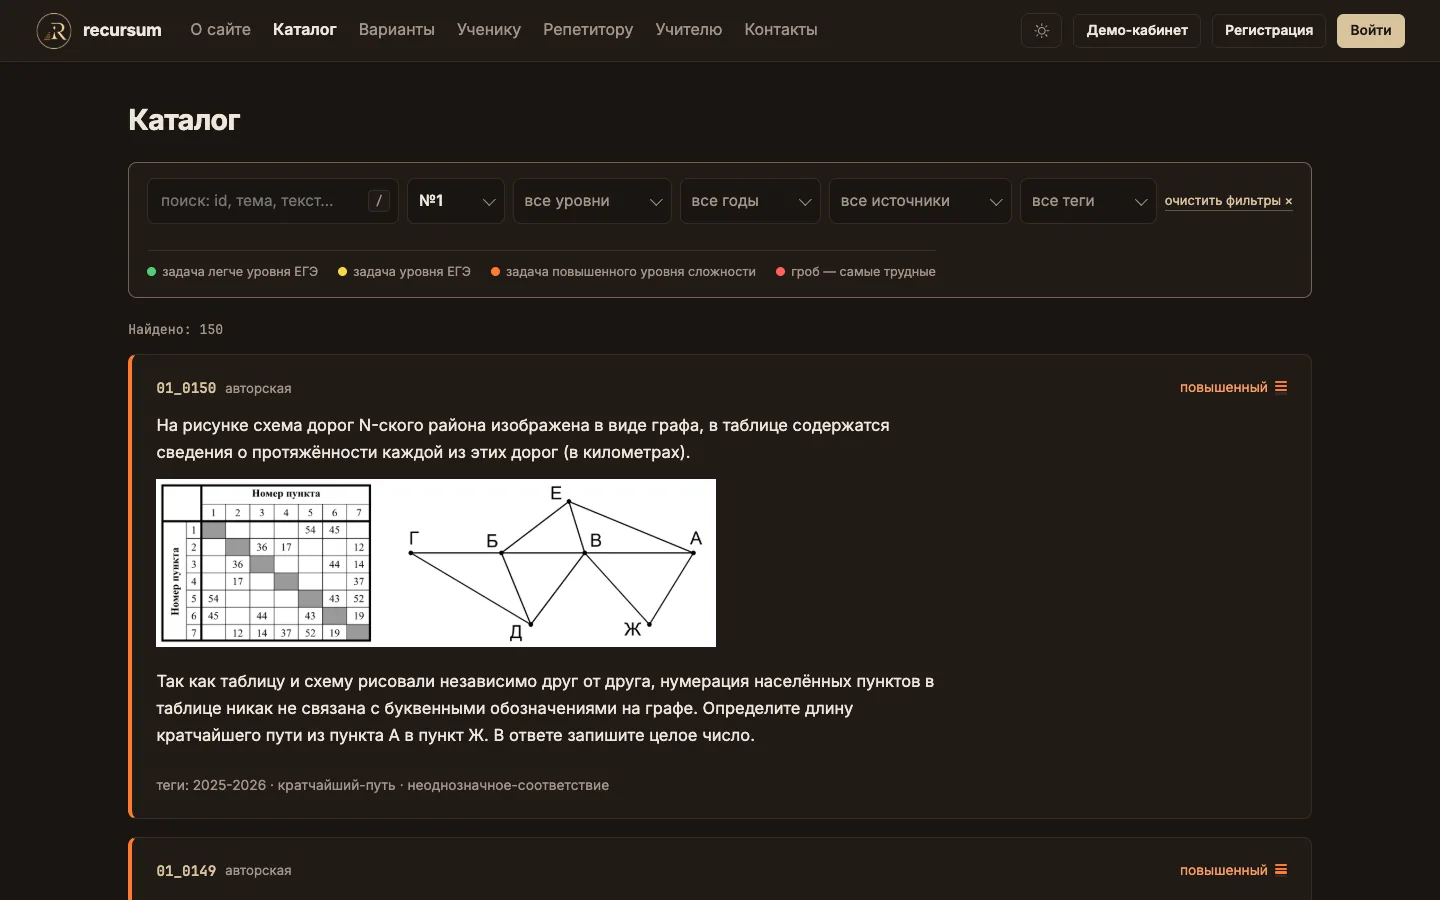Open the 'все годы' dropdown
Viewport: 1440px width, 900px height.
point(750,201)
